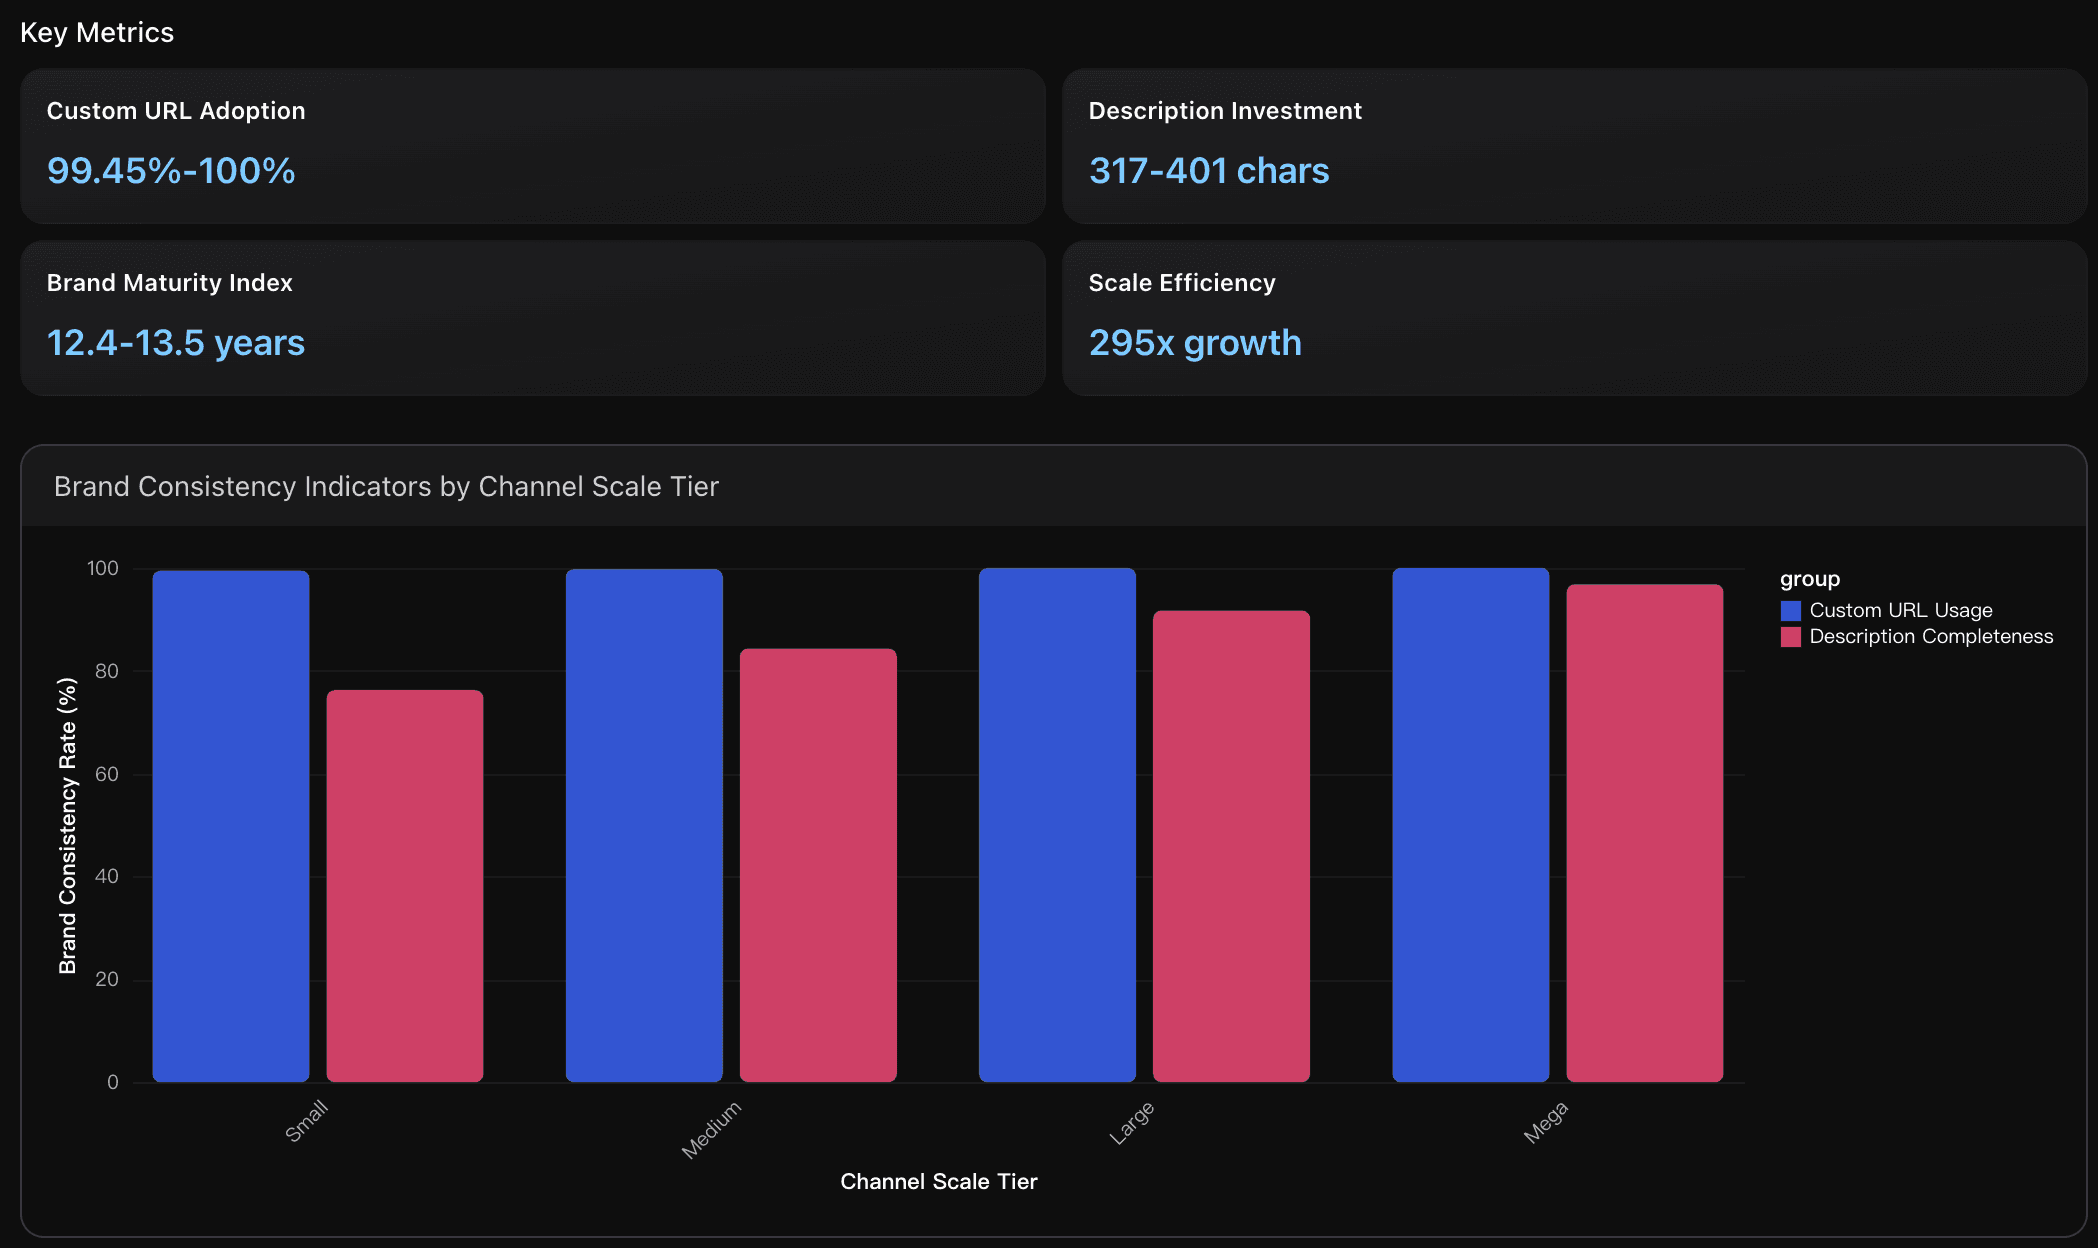This screenshot has height=1248, width=2098.
Task: Click the Small tier blue bar
Action: pyautogui.click(x=230, y=820)
